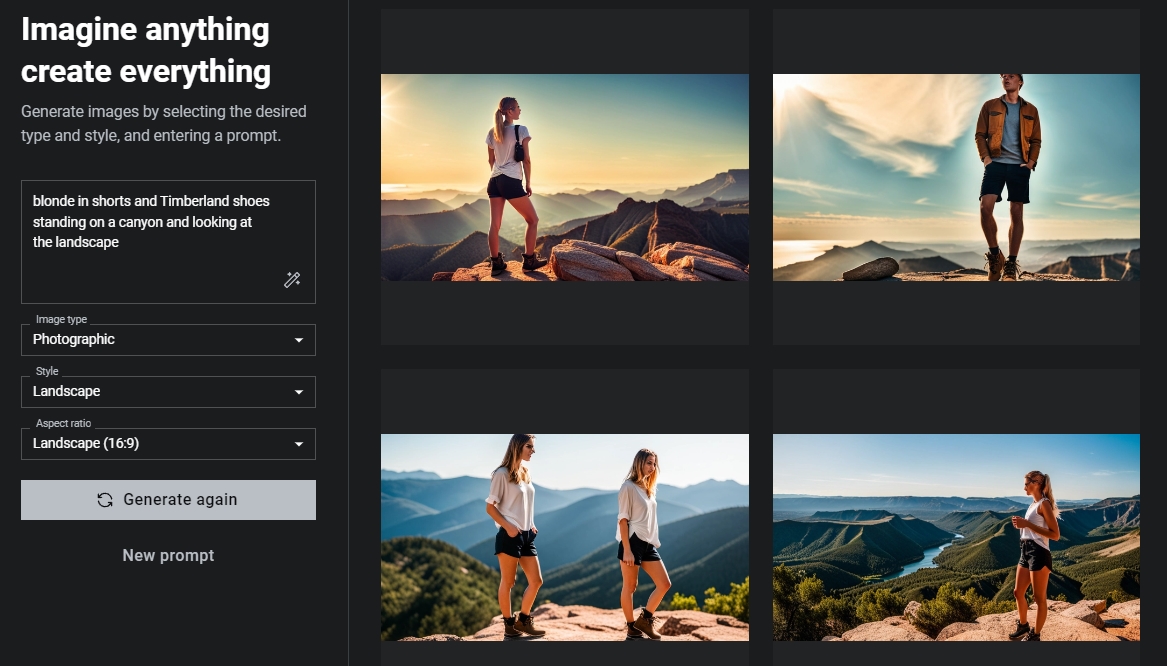Screen dimensions: 1167x666
Task: Click the 'Imagine anything create everything' heading
Action: pyautogui.click(x=146, y=51)
